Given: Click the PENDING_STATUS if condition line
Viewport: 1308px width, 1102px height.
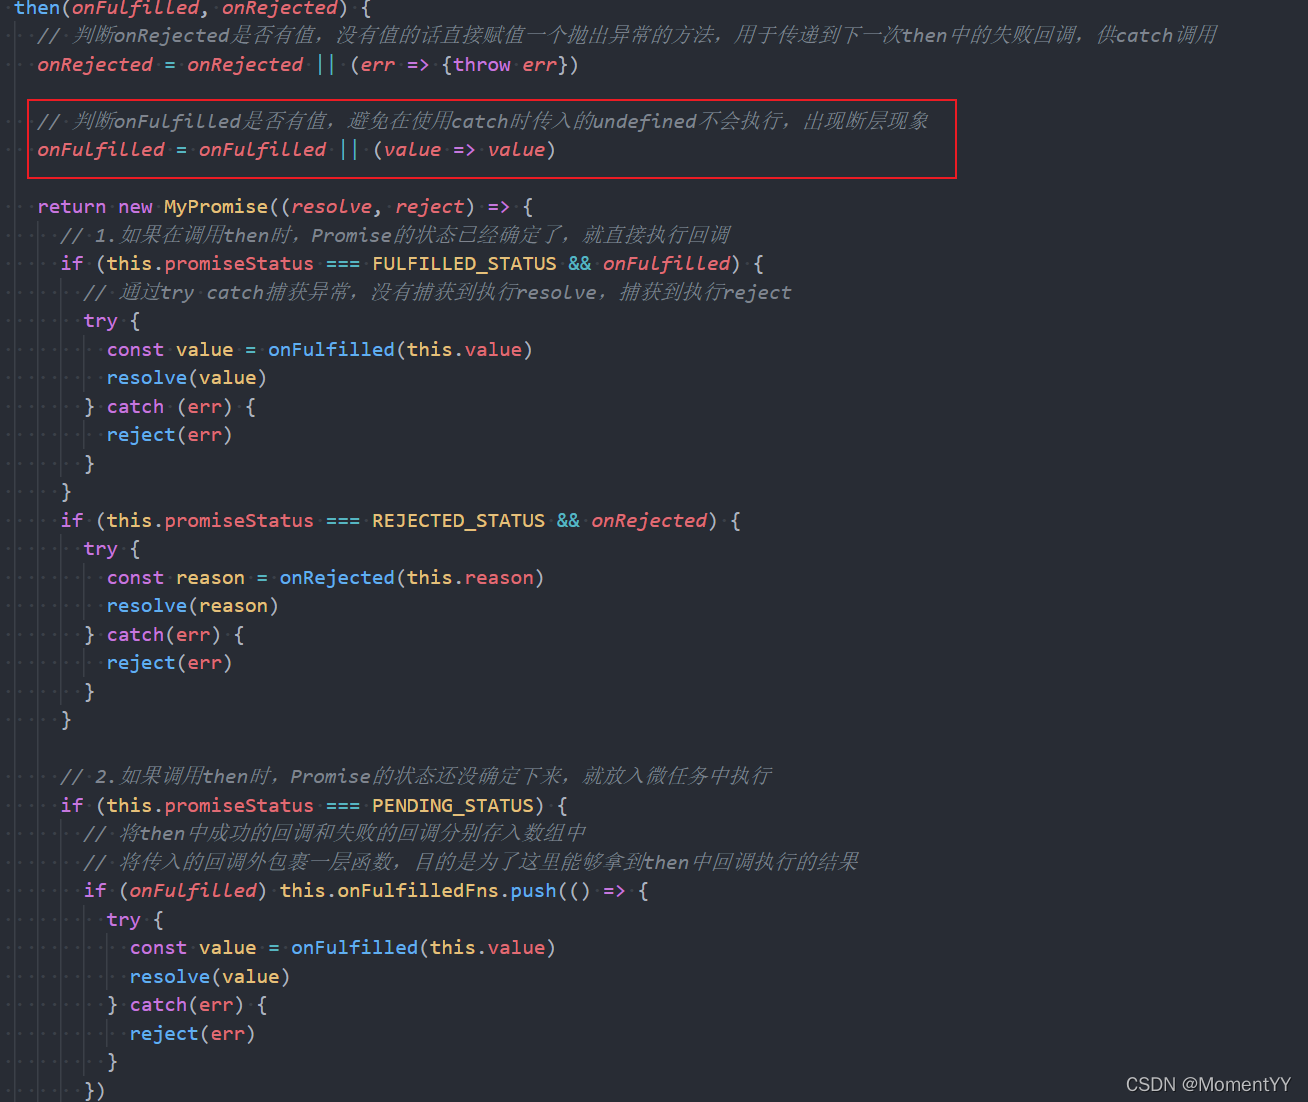Looking at the screenshot, I should tap(314, 806).
